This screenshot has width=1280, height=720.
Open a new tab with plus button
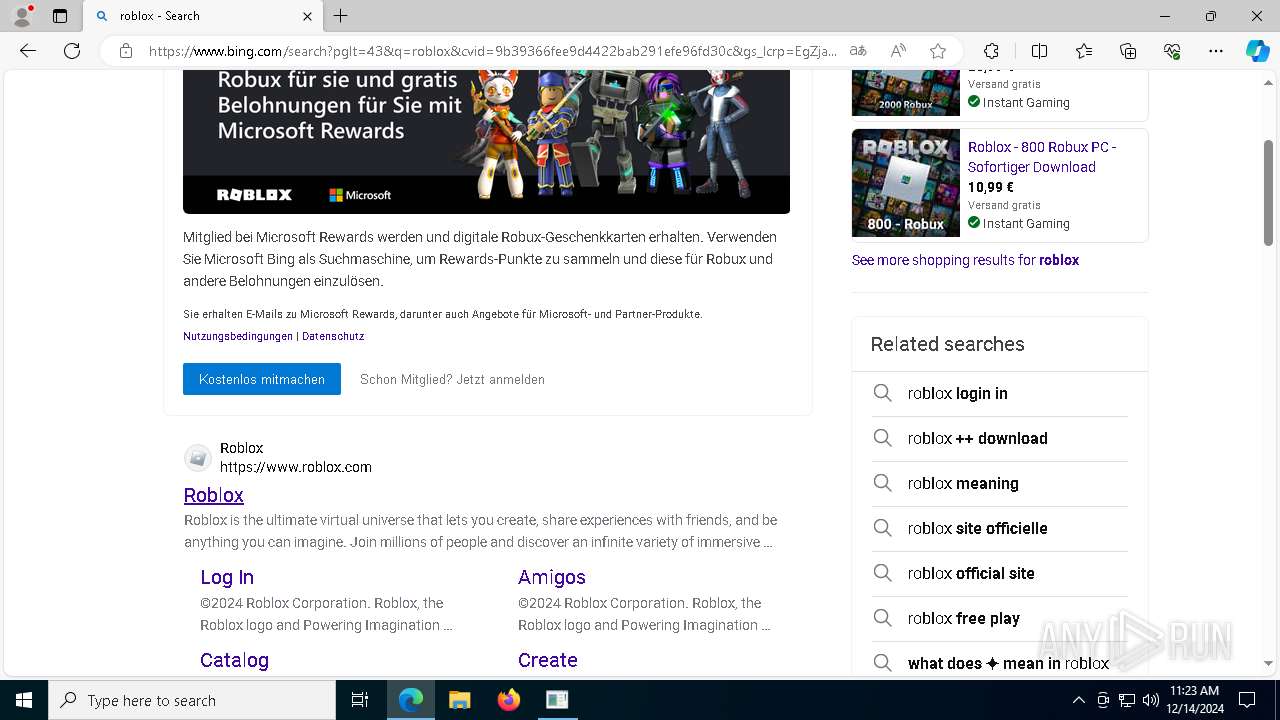tap(341, 16)
